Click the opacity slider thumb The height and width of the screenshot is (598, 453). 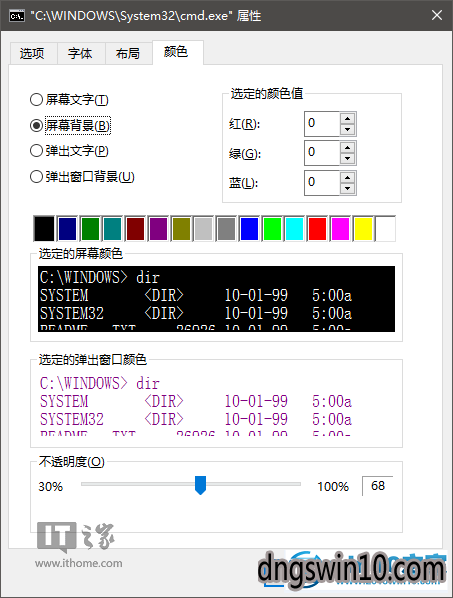200,485
